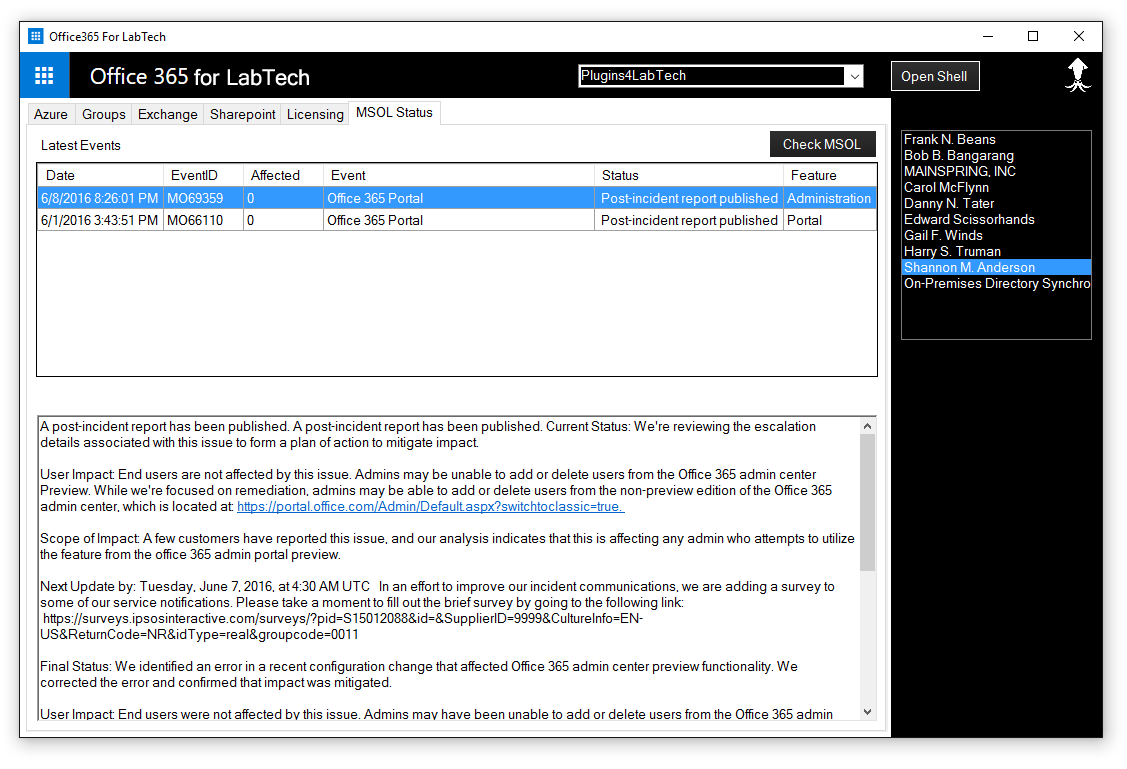Image resolution: width=1127 pixels, height=769 pixels.
Task: Open the Plugins4LabTech dropdown arrow
Action: tap(854, 76)
